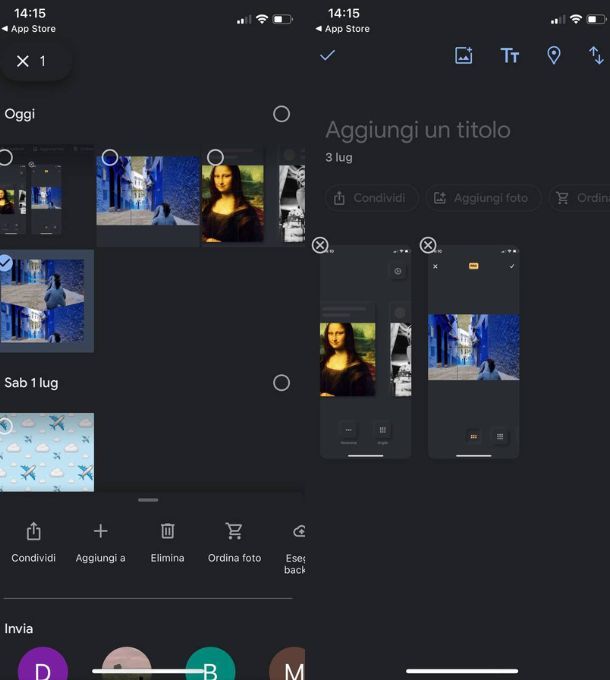Tap the sort arrows icon

596,56
